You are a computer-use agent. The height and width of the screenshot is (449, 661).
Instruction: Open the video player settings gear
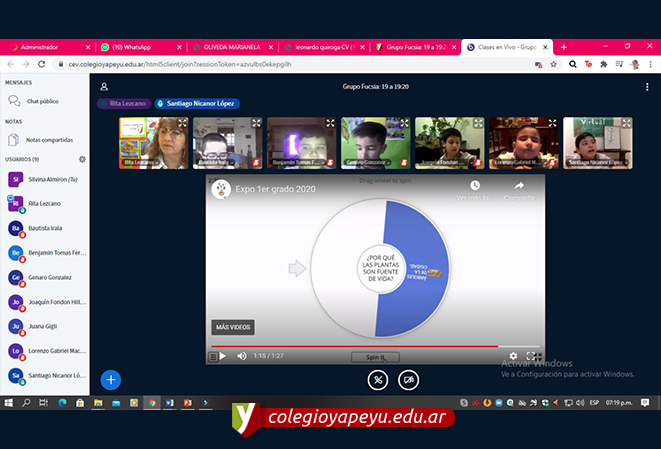(x=513, y=355)
